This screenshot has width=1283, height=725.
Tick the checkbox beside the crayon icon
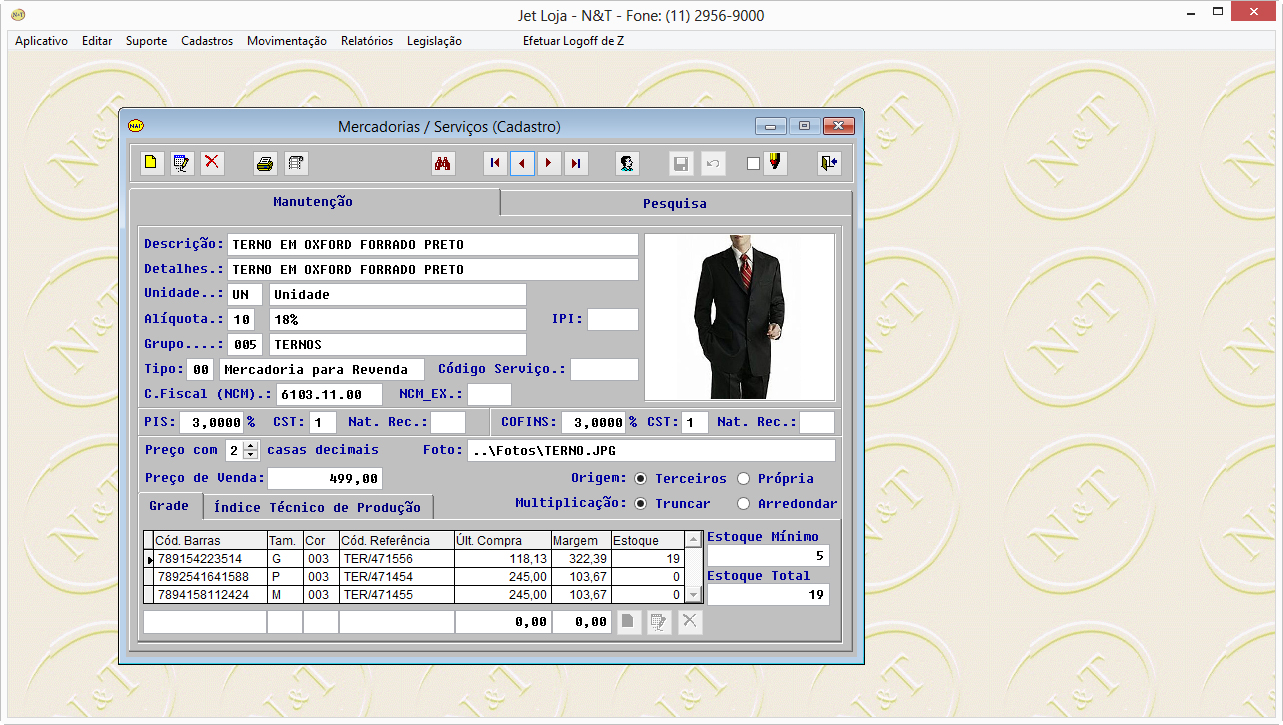(754, 164)
